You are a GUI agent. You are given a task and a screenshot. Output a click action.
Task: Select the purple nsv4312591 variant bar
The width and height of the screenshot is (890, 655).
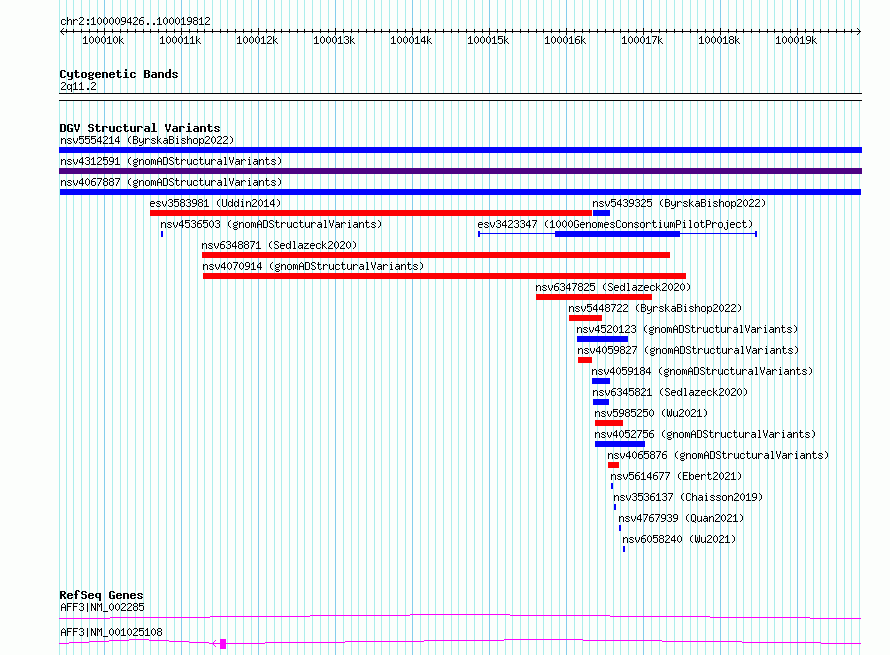(x=460, y=171)
